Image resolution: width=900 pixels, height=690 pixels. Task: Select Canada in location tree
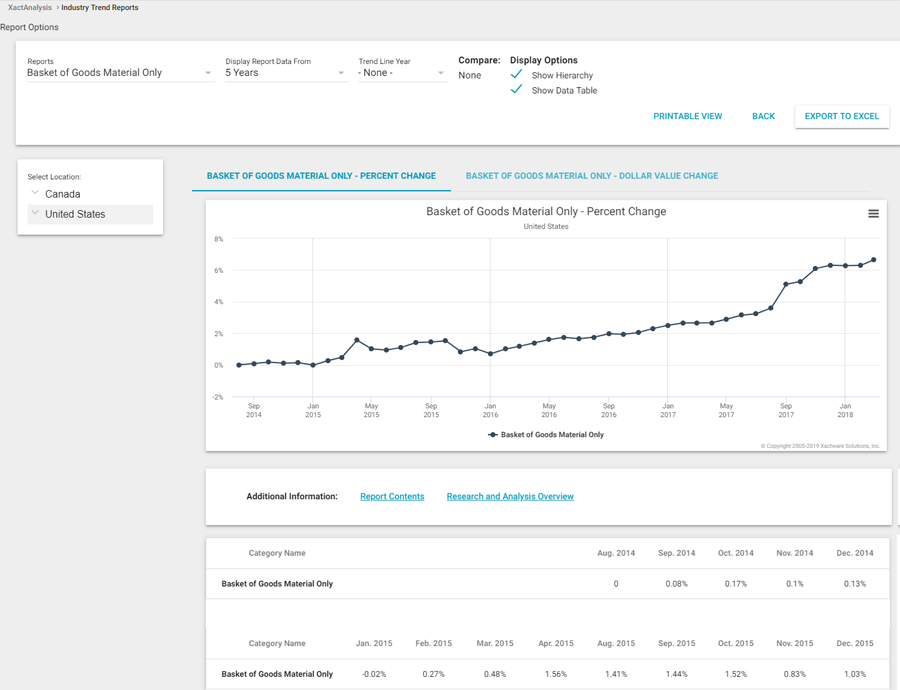click(x=63, y=194)
